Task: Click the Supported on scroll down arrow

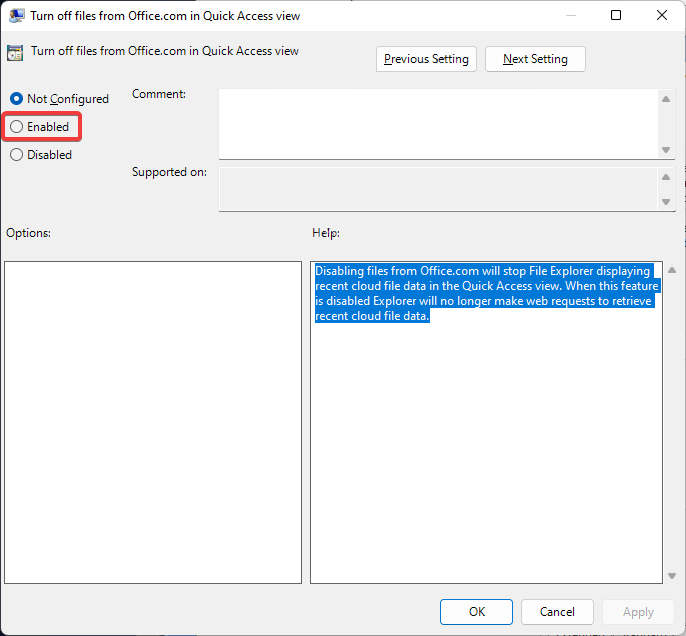Action: (666, 202)
